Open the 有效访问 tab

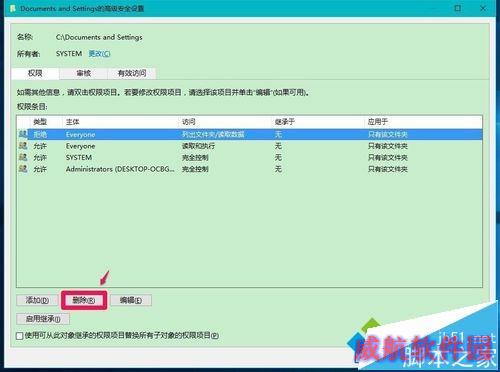click(x=132, y=73)
